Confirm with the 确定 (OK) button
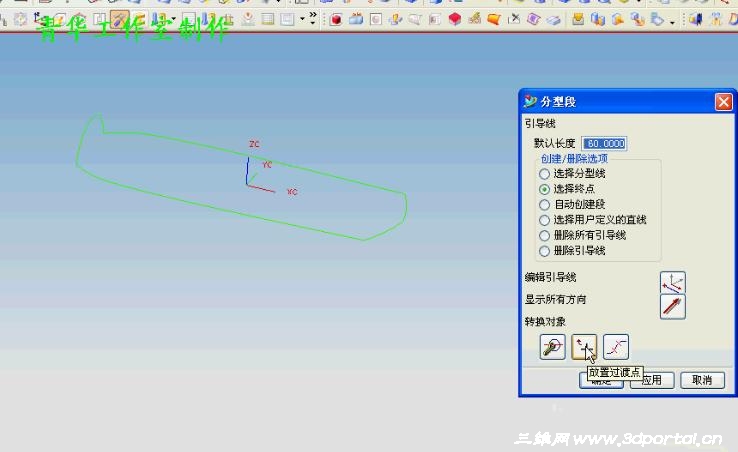This screenshot has height=452, width=738. coord(602,381)
